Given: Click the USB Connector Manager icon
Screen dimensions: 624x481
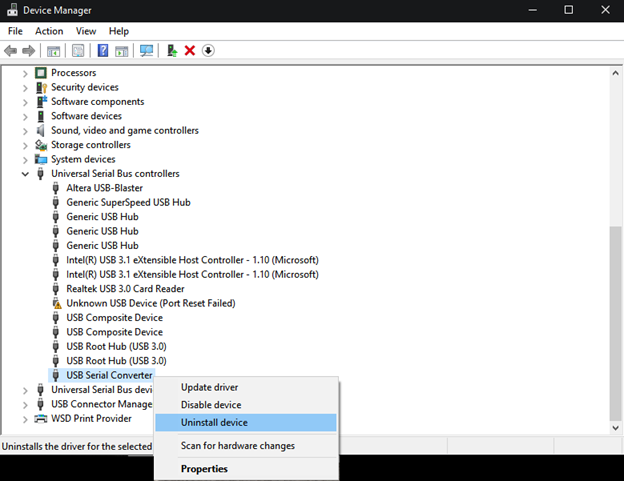Looking at the screenshot, I should [40, 404].
